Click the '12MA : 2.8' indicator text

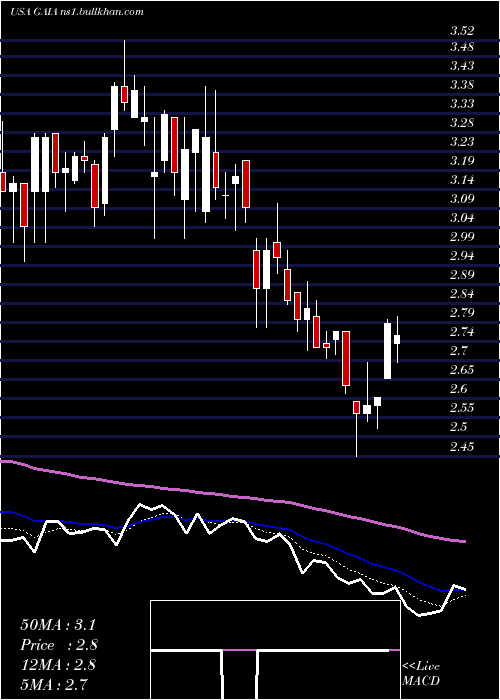click(x=58, y=664)
